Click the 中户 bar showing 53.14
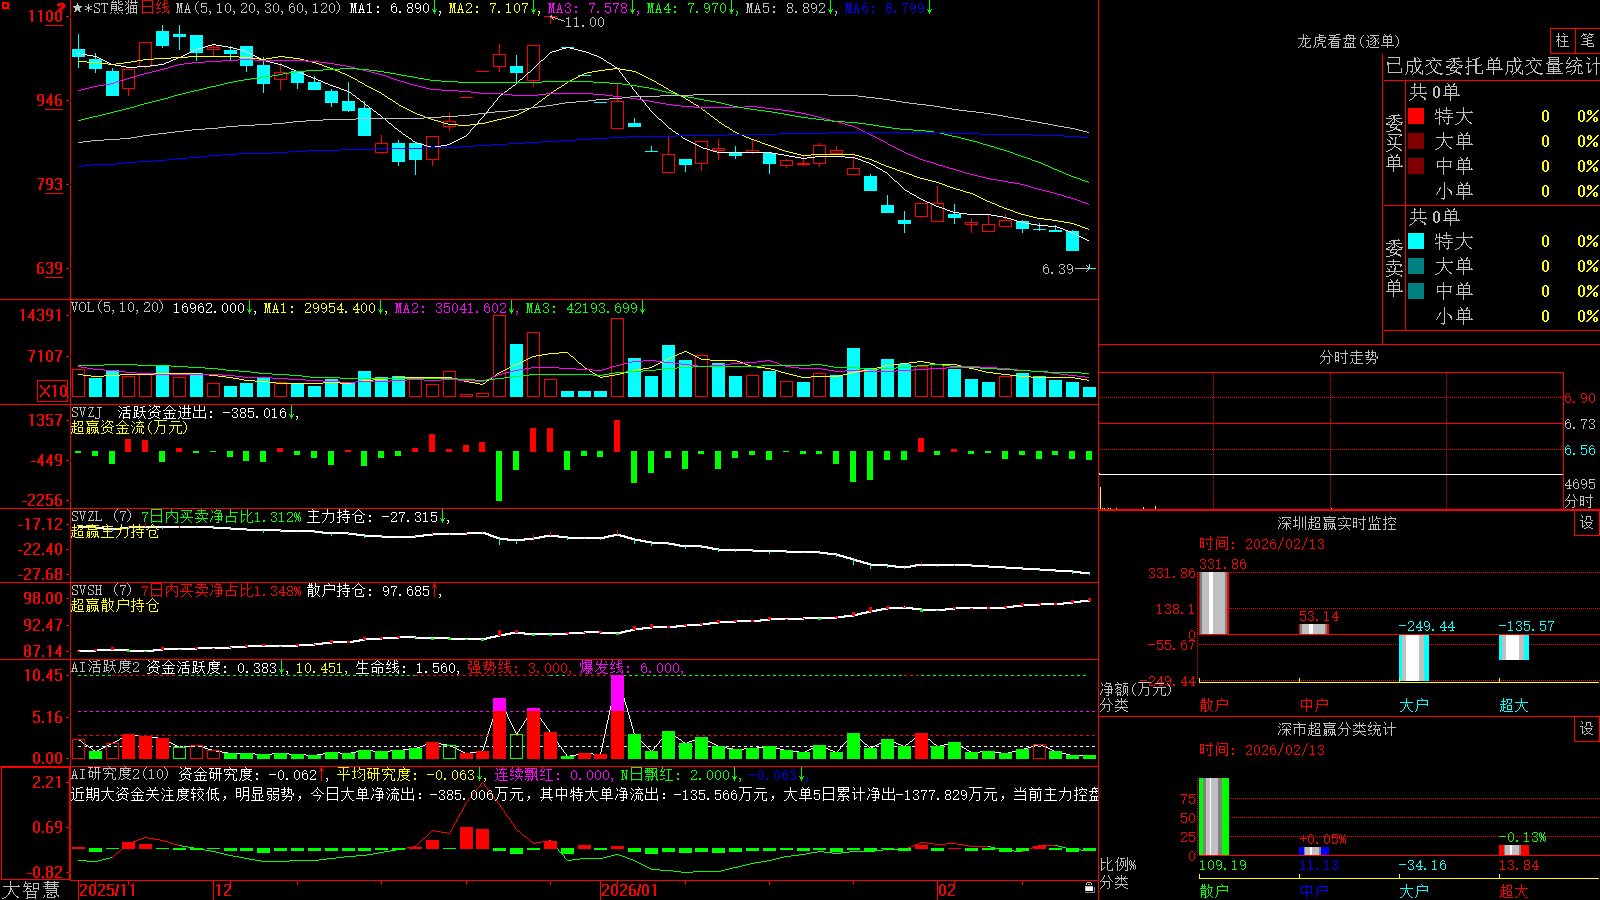Screen dimensions: 1600x900 pyautogui.click(x=1314, y=629)
